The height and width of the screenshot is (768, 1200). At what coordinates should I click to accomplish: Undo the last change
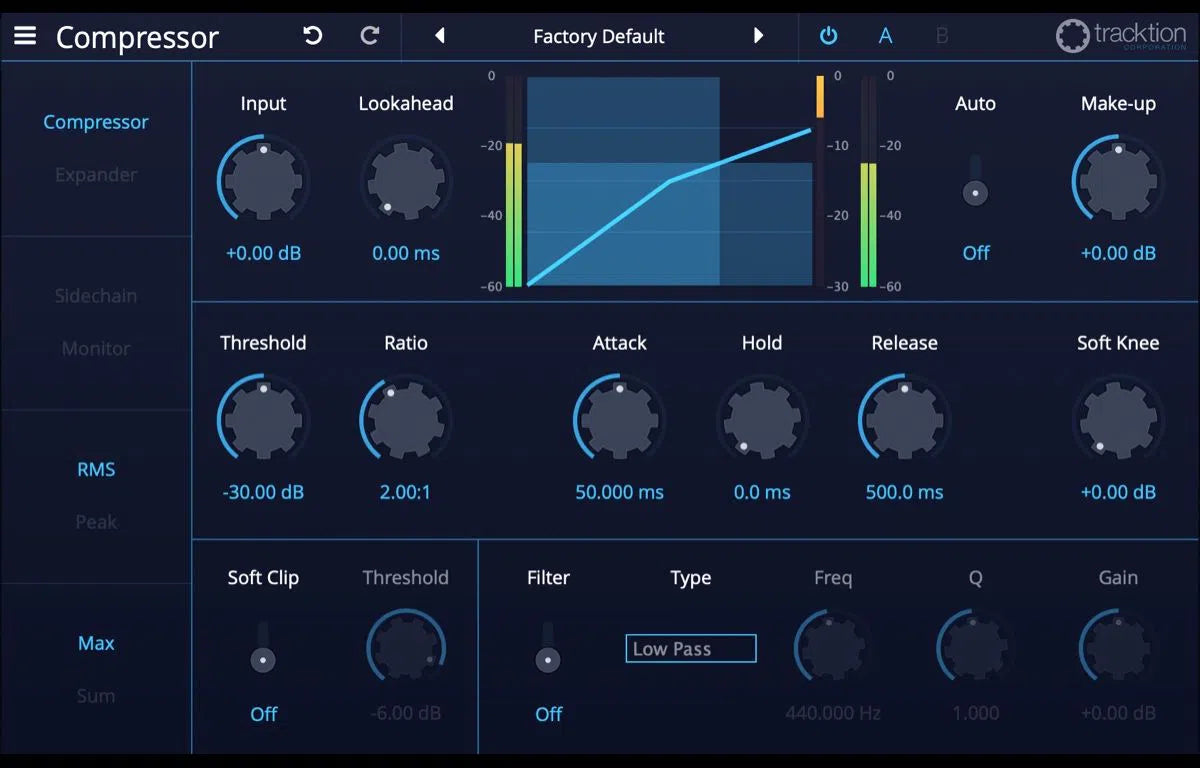(312, 35)
